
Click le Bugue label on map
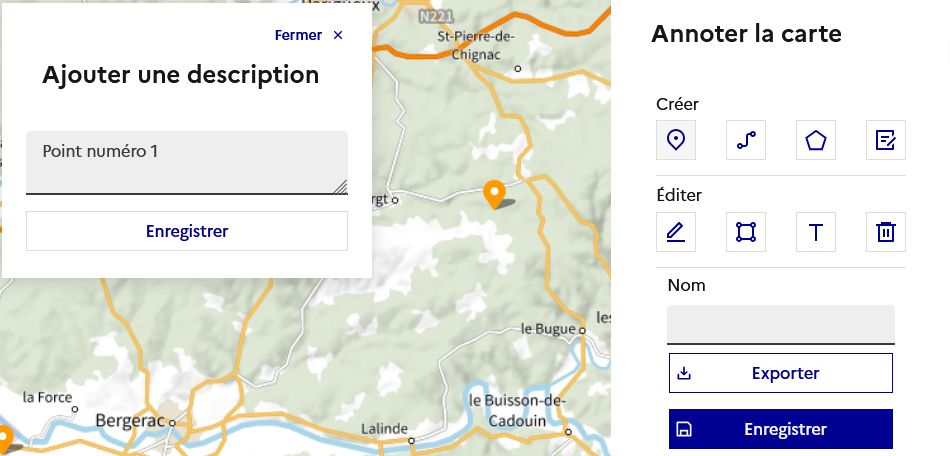pyautogui.click(x=548, y=328)
